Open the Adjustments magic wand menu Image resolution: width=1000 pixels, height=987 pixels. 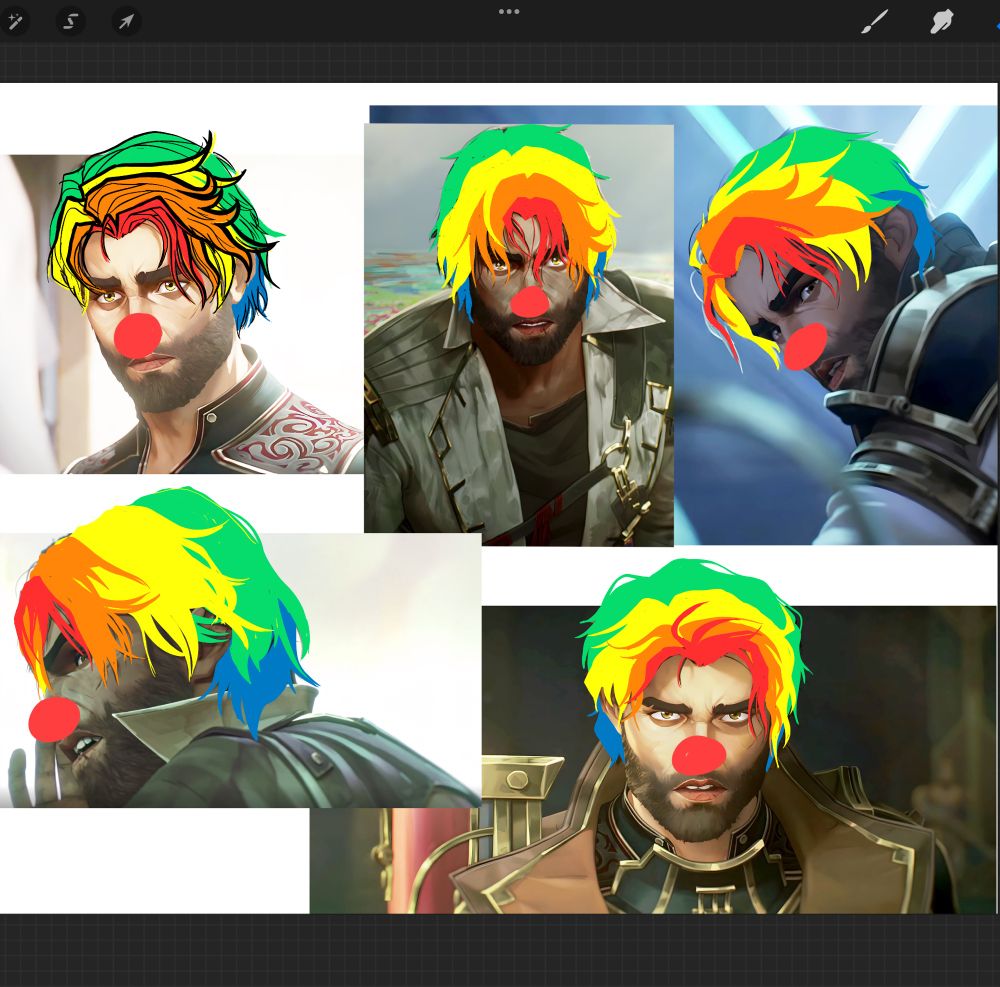pos(14,22)
